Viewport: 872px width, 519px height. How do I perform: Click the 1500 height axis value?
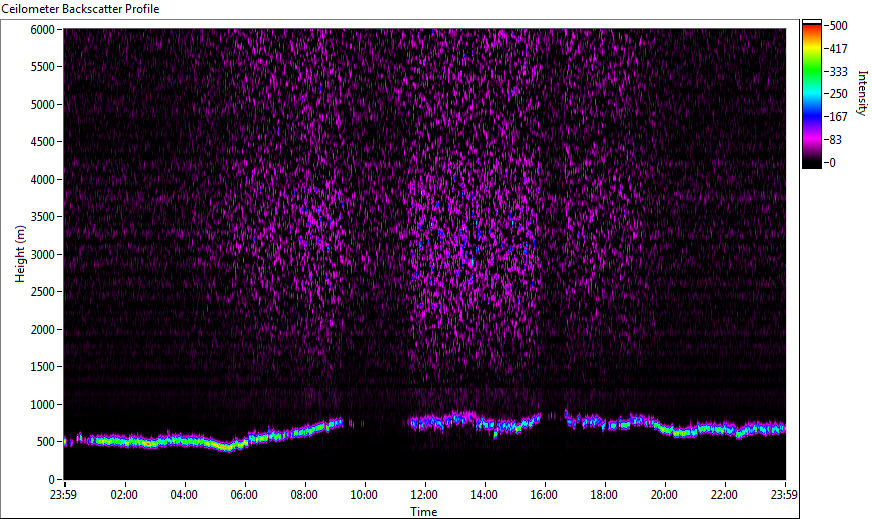43,367
